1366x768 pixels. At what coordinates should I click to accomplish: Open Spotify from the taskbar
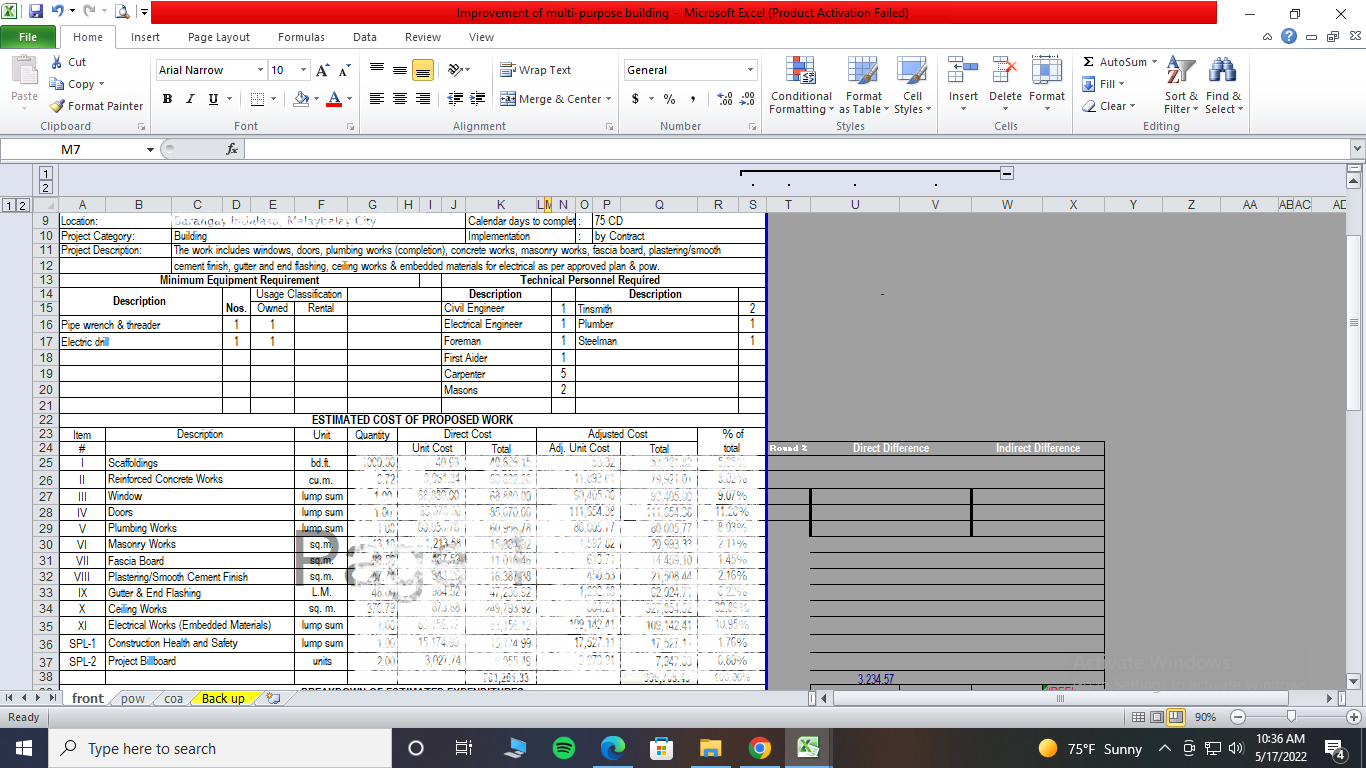pos(564,748)
